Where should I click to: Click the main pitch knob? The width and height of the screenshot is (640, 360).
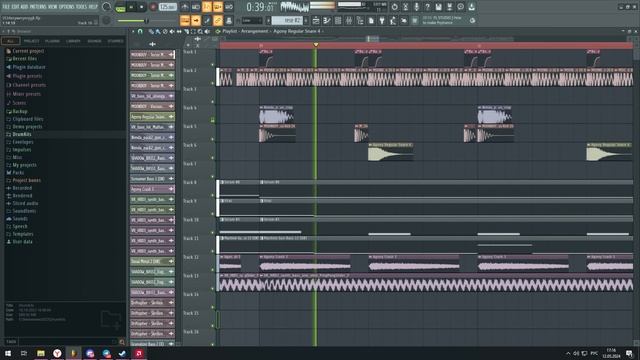[x=106, y=20]
